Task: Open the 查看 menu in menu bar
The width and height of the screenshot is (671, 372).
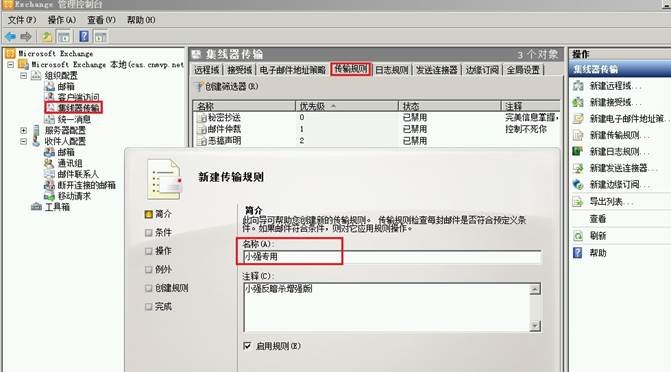Action: pyautogui.click(x=101, y=20)
